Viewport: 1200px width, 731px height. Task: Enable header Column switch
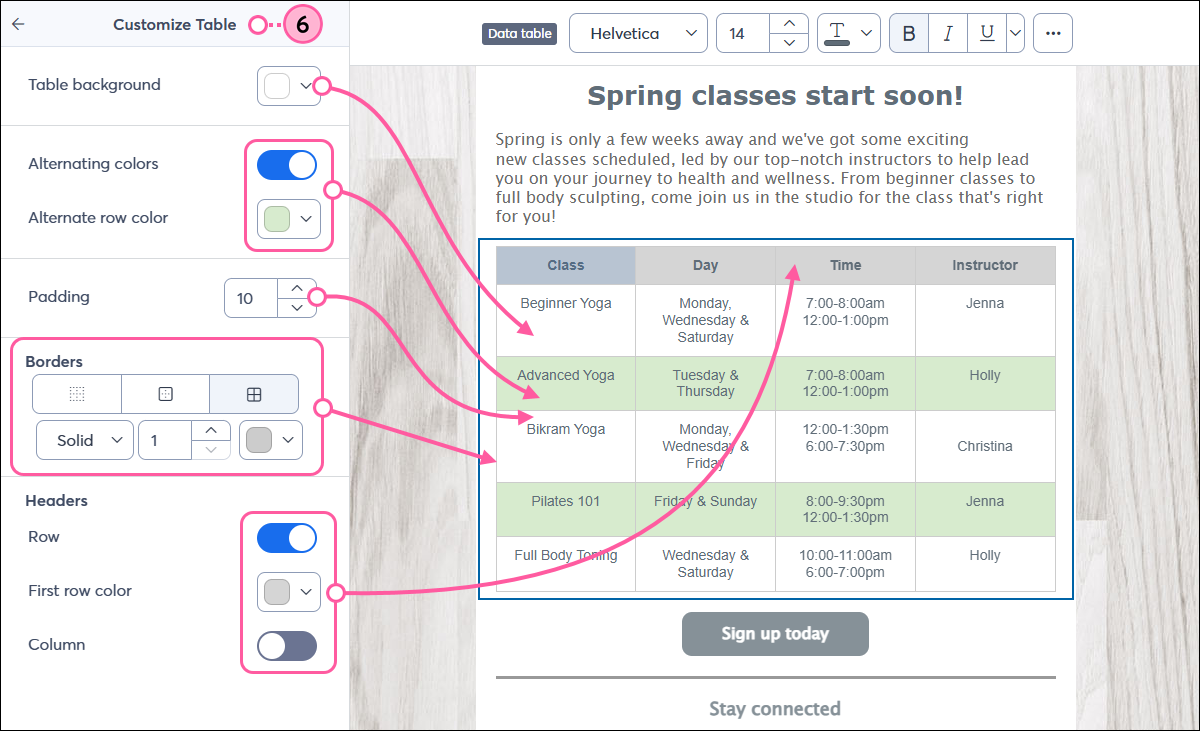pyautogui.click(x=287, y=646)
